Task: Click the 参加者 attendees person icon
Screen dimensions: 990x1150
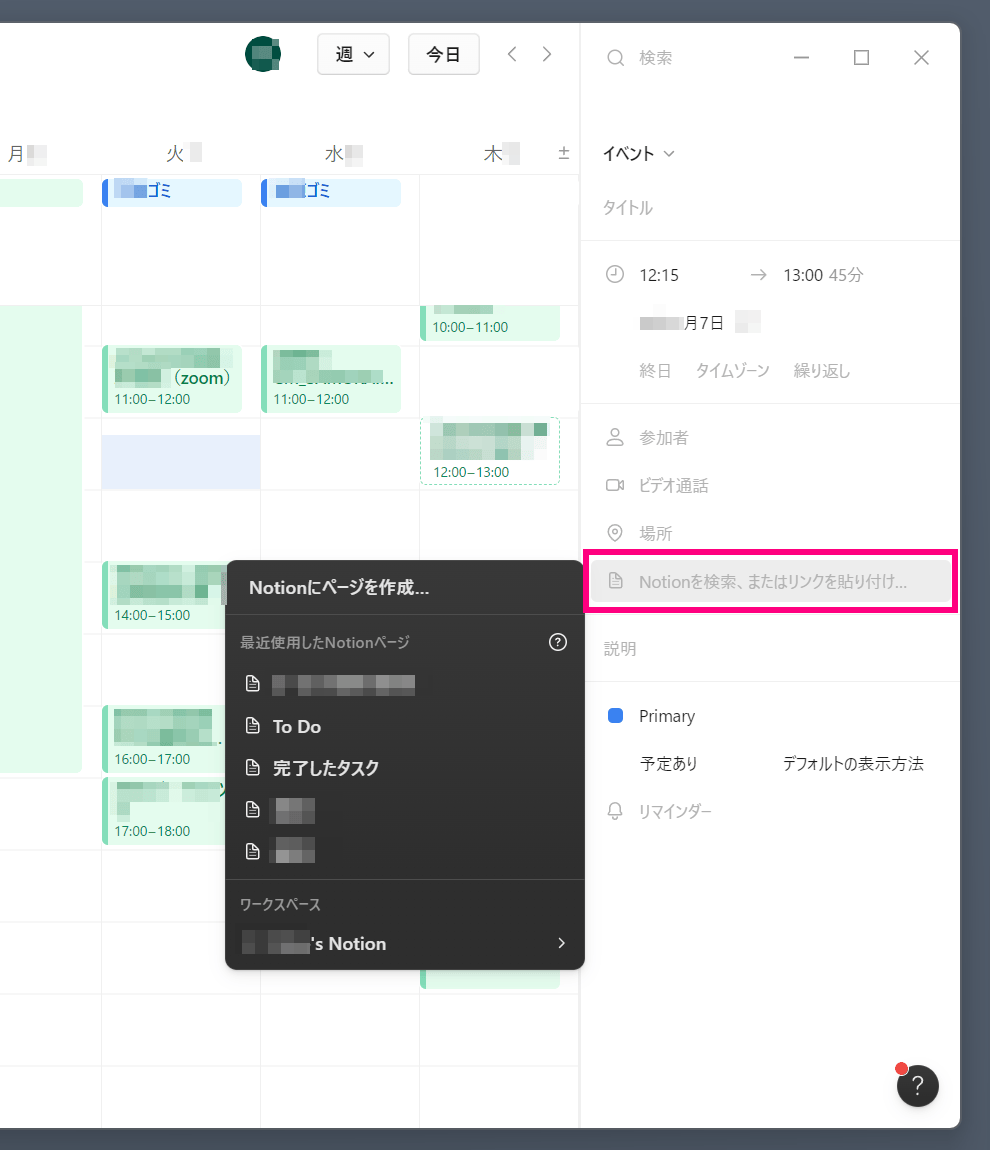Action: (616, 437)
